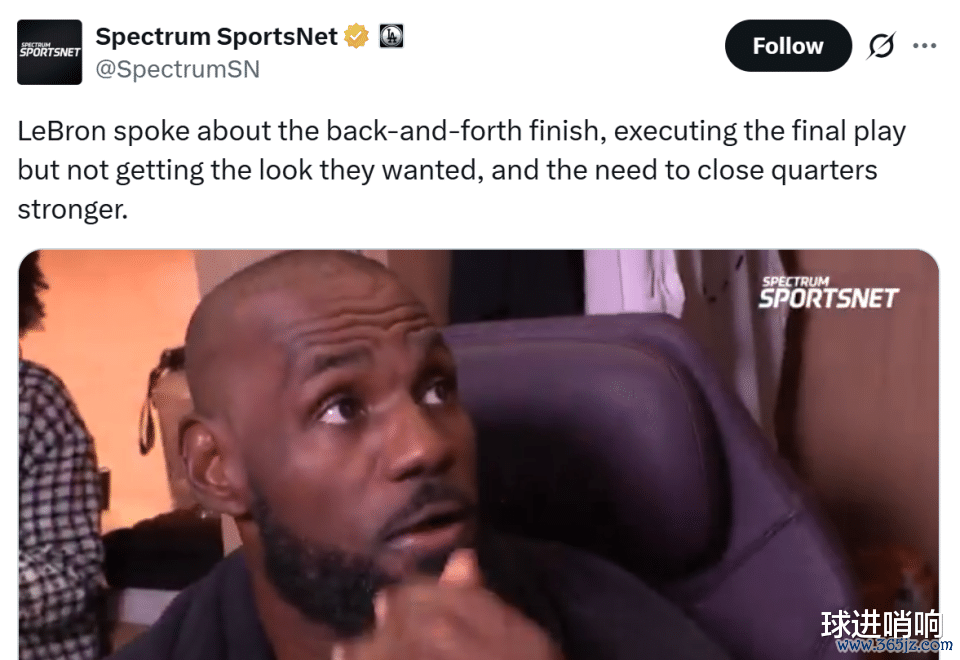Click the word stronger ending the tweet
Image resolution: width=960 pixels, height=660 pixels.
(72, 209)
